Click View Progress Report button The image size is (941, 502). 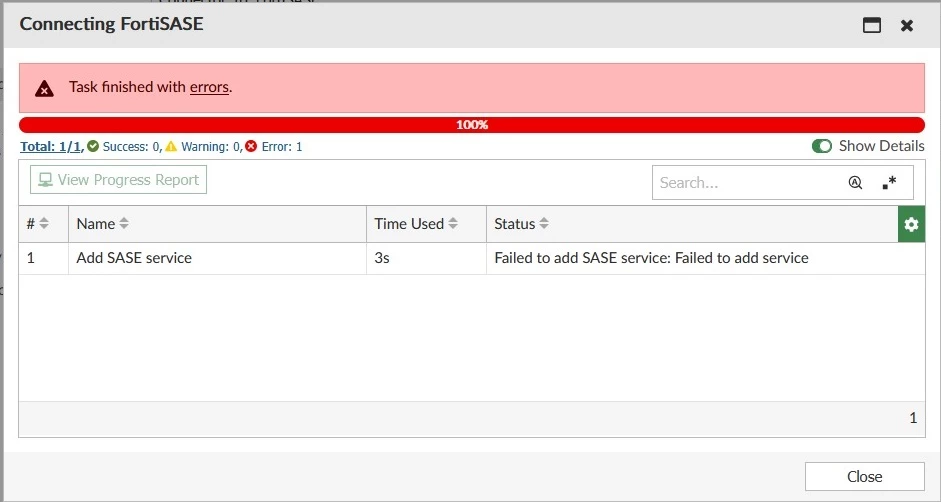coord(118,180)
